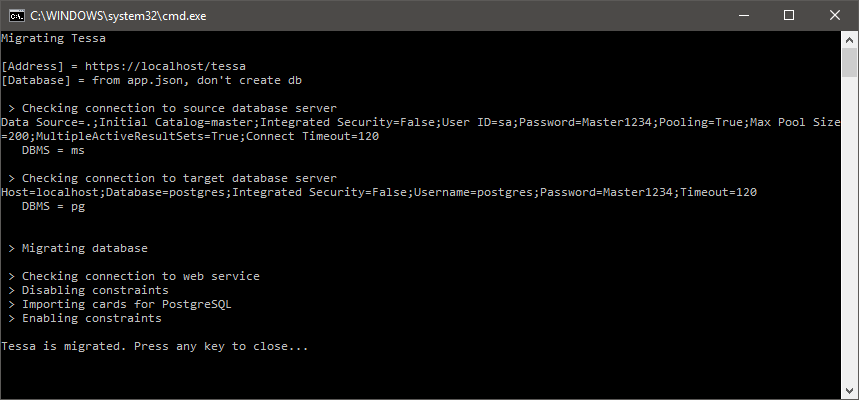Maximize the cmd.exe window

[x=789, y=15]
